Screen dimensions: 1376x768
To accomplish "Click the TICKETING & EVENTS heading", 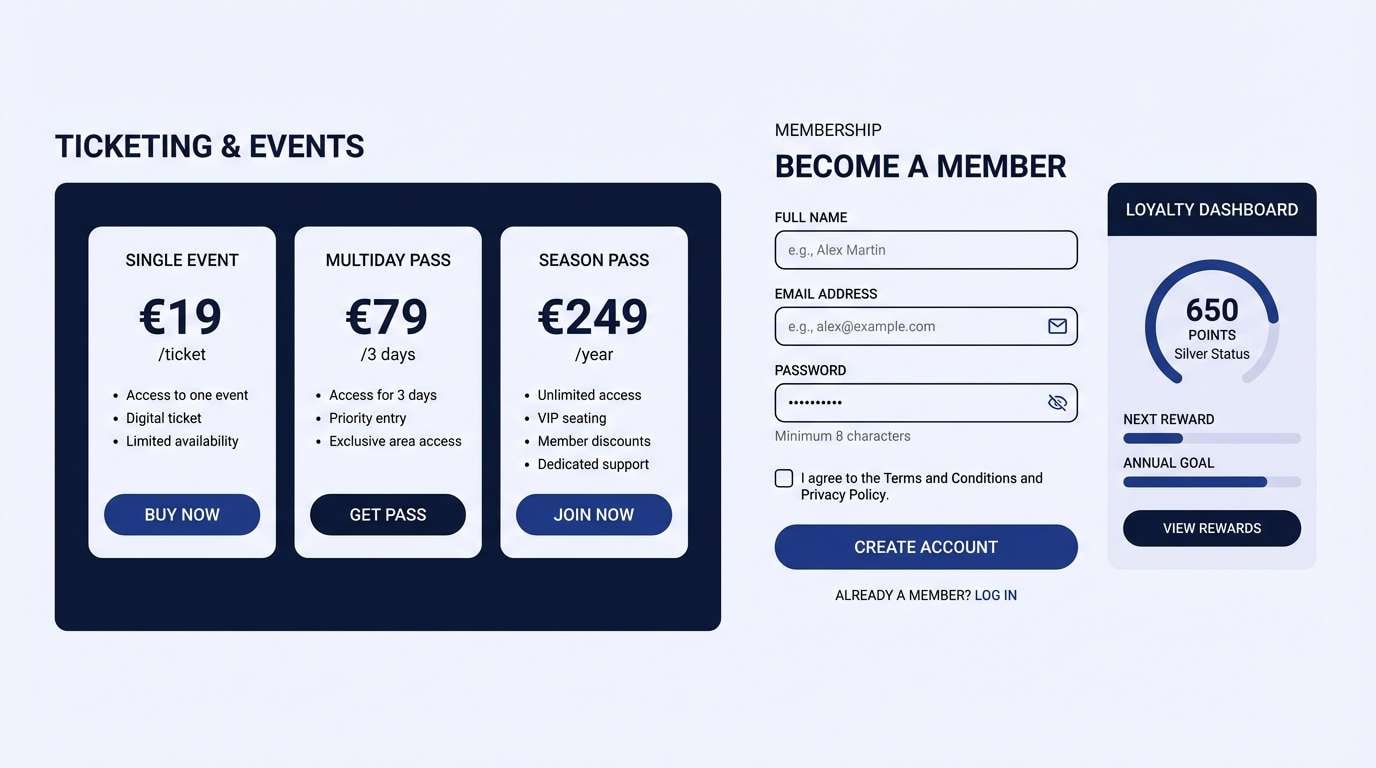I will tap(210, 146).
